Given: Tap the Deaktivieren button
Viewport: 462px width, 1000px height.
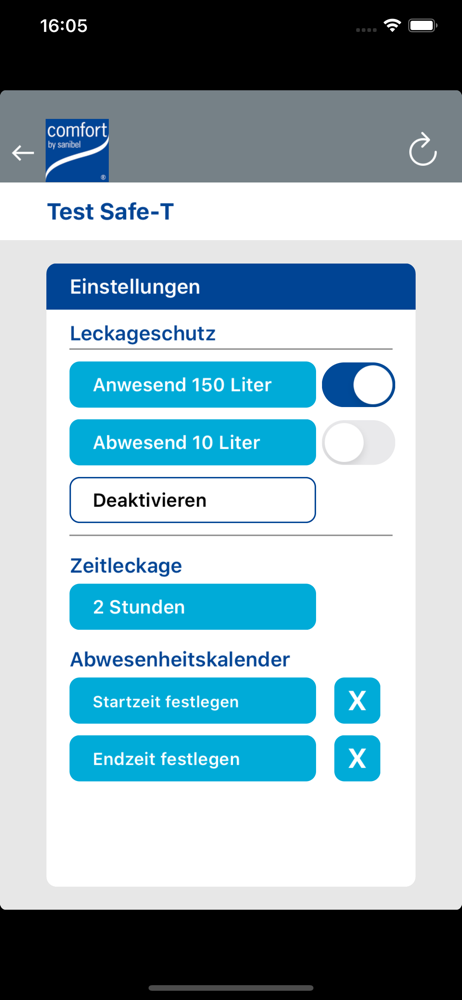Looking at the screenshot, I should [193, 500].
